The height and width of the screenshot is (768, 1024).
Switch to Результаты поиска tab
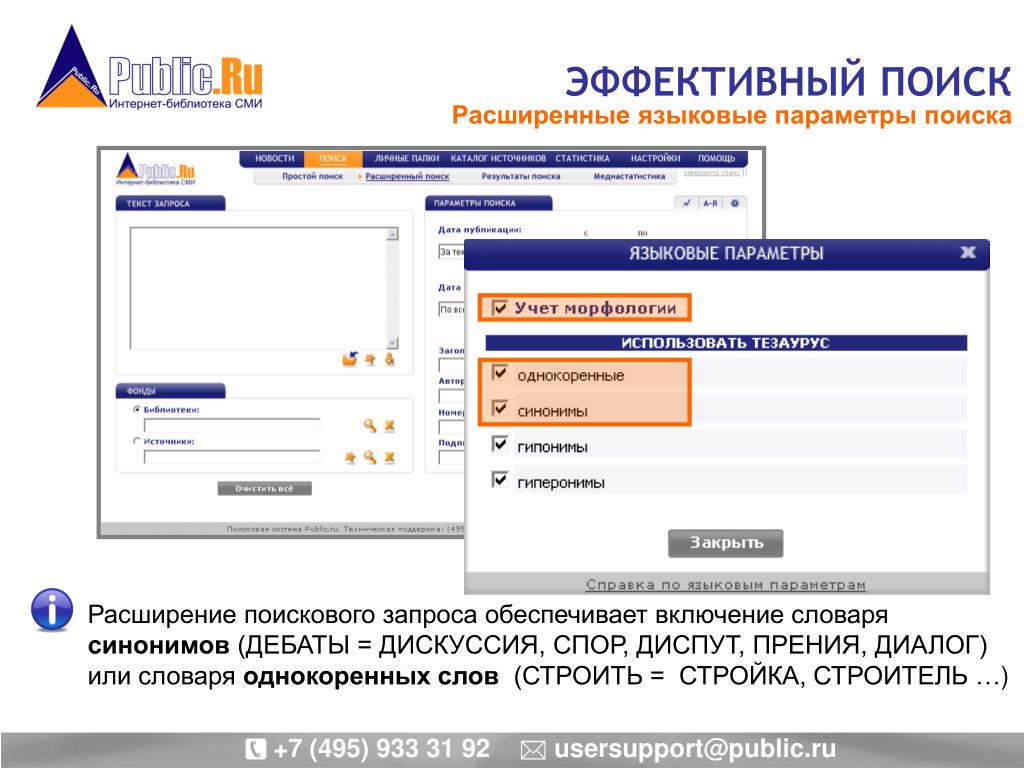(520, 176)
